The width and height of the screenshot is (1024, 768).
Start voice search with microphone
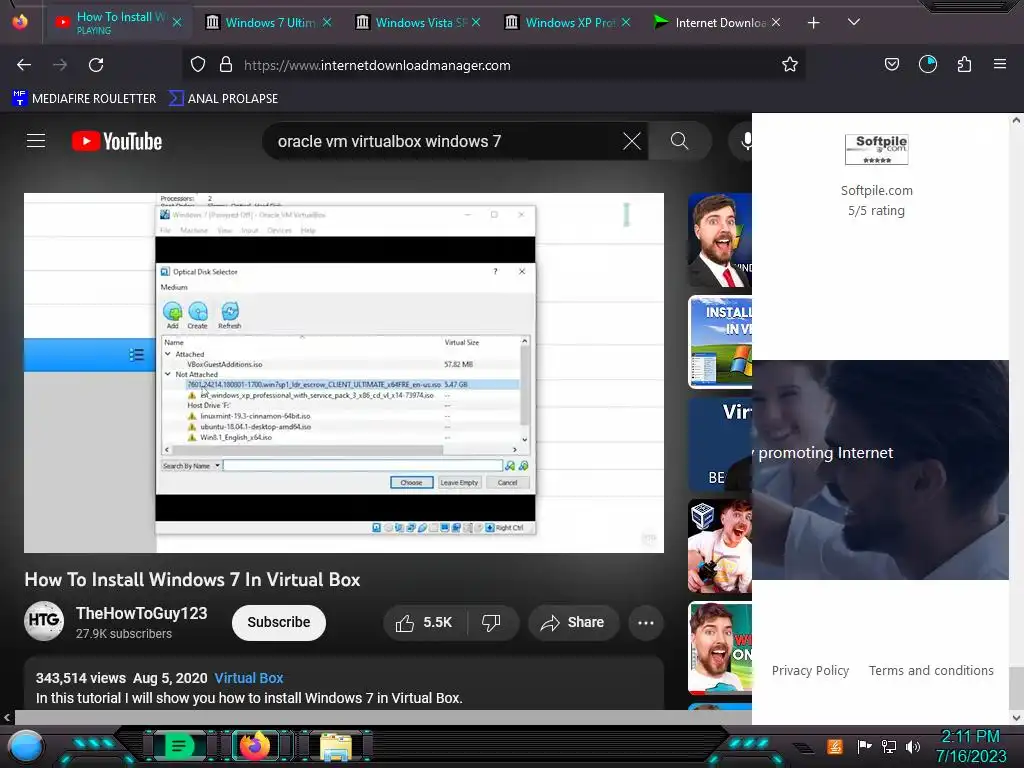pyautogui.click(x=744, y=141)
